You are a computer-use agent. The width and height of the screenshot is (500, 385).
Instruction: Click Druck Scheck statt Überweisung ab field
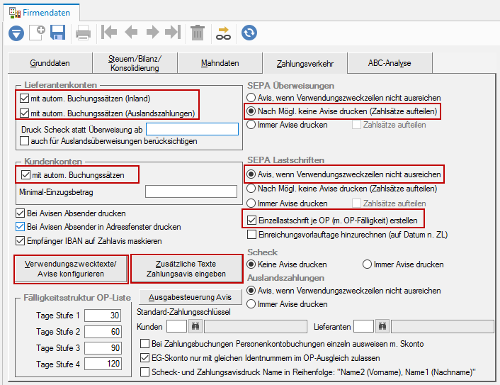(x=193, y=129)
